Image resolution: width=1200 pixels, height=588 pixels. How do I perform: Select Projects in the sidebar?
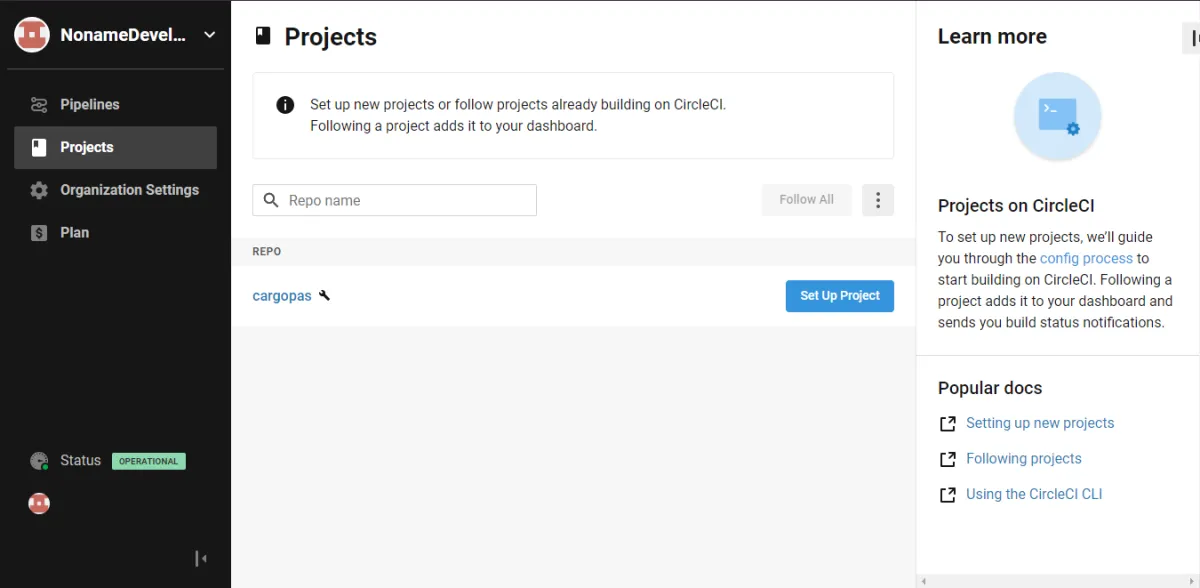point(115,148)
